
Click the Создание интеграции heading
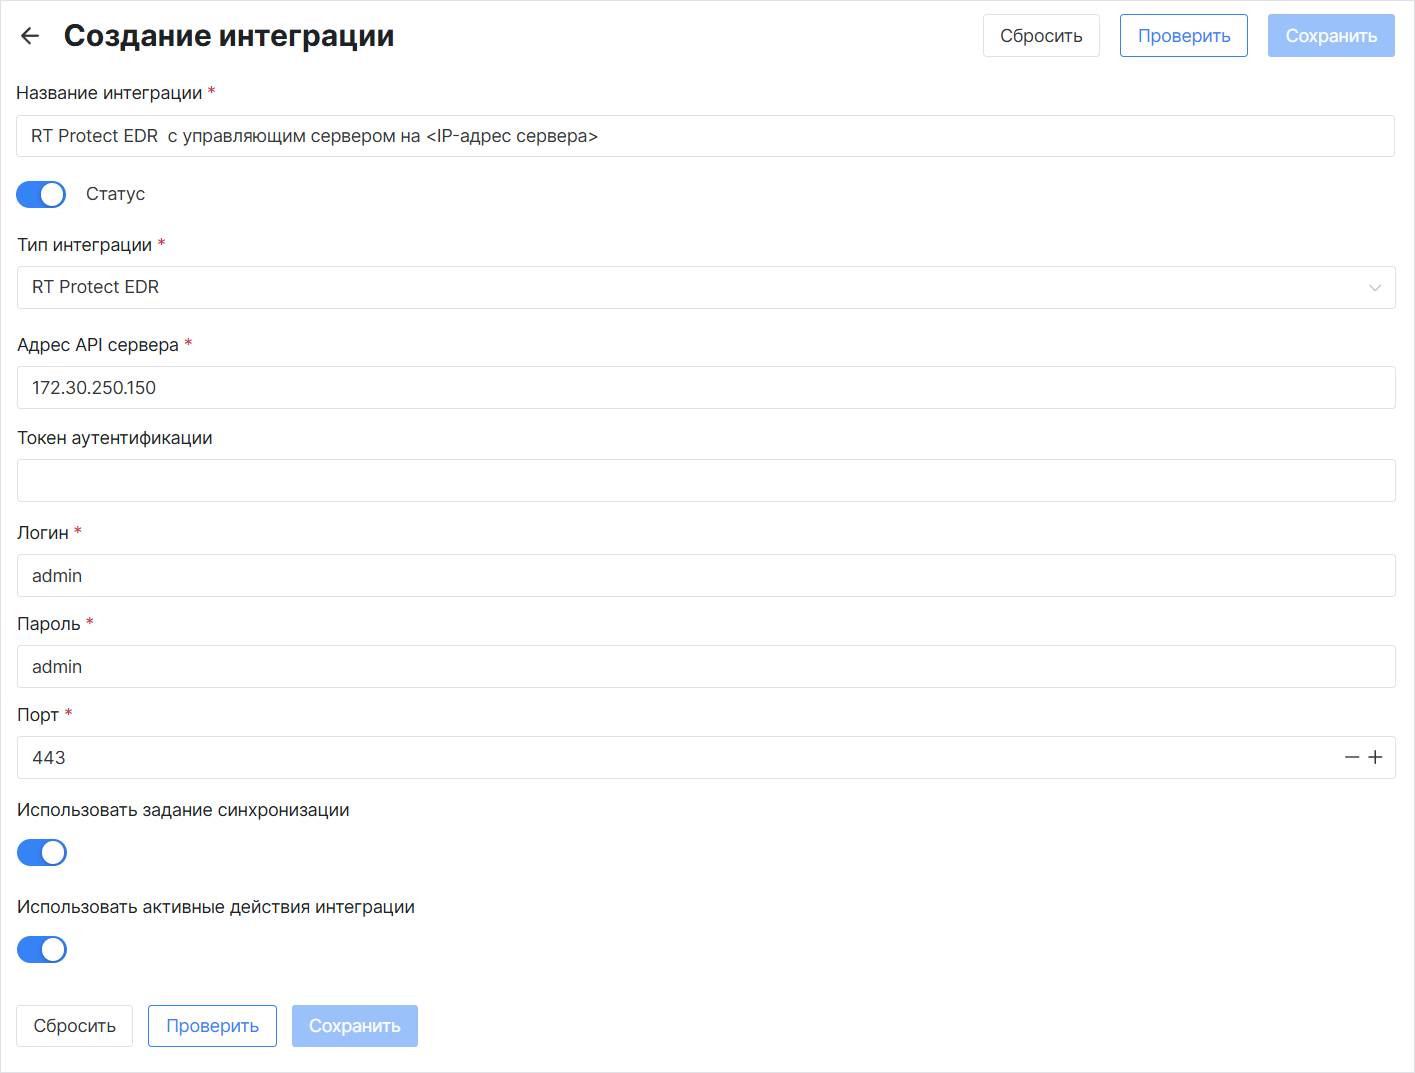[229, 36]
